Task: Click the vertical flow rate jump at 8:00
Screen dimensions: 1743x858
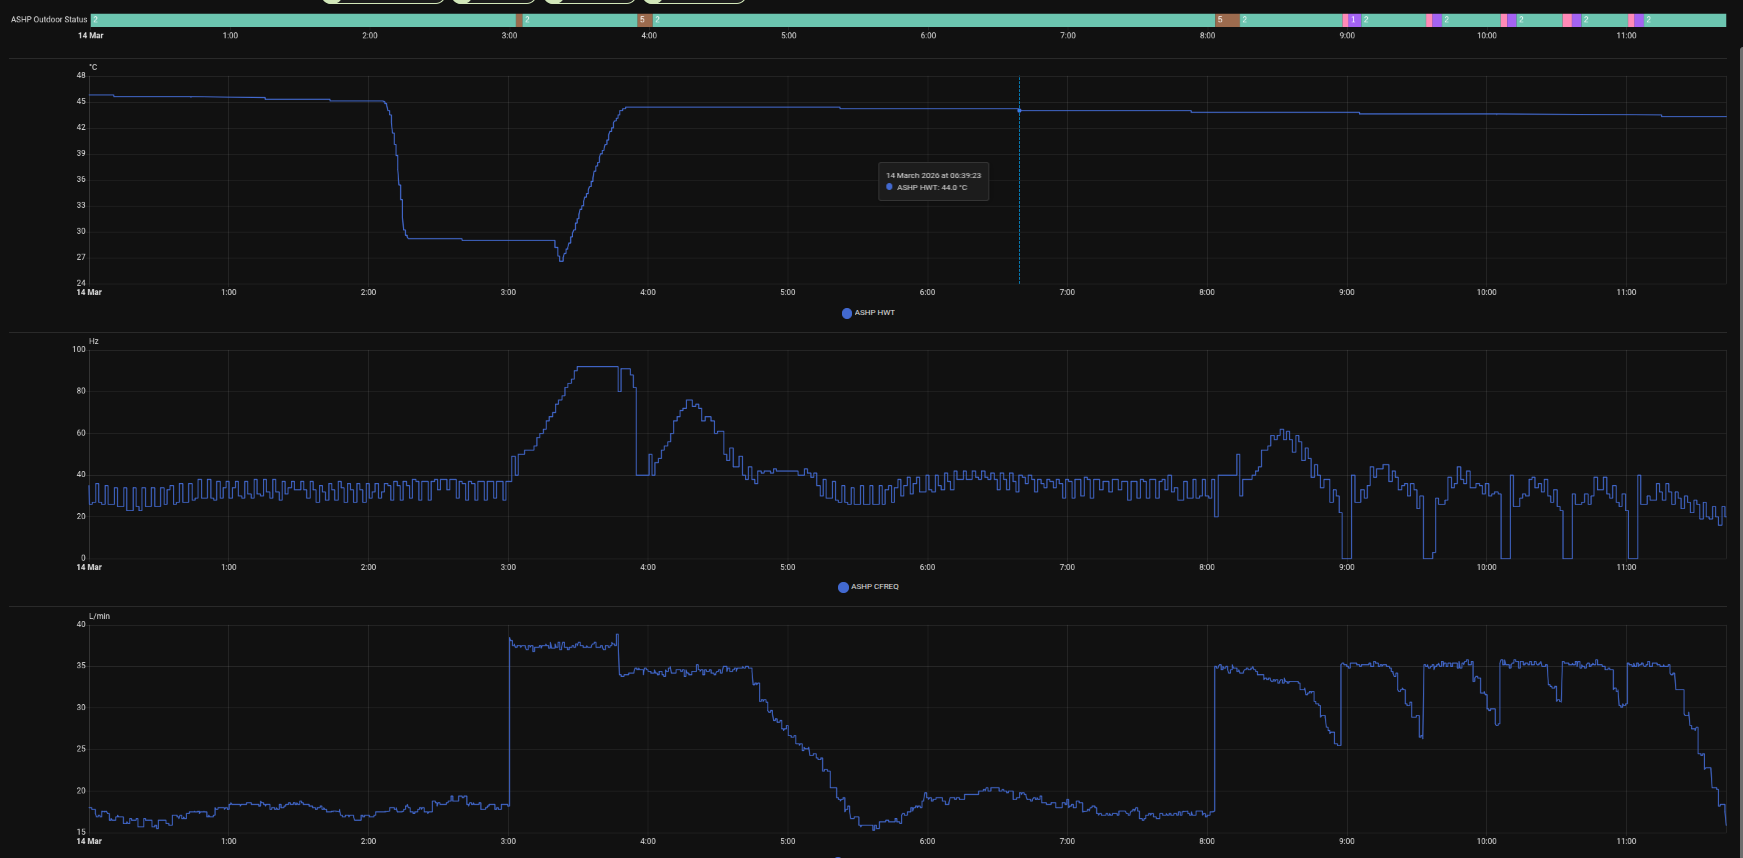Action: pyautogui.click(x=1214, y=740)
